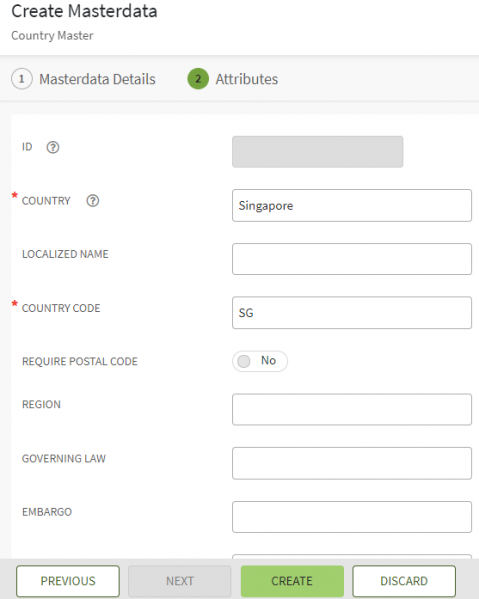Click the Create Masterdata page heading

pos(84,11)
